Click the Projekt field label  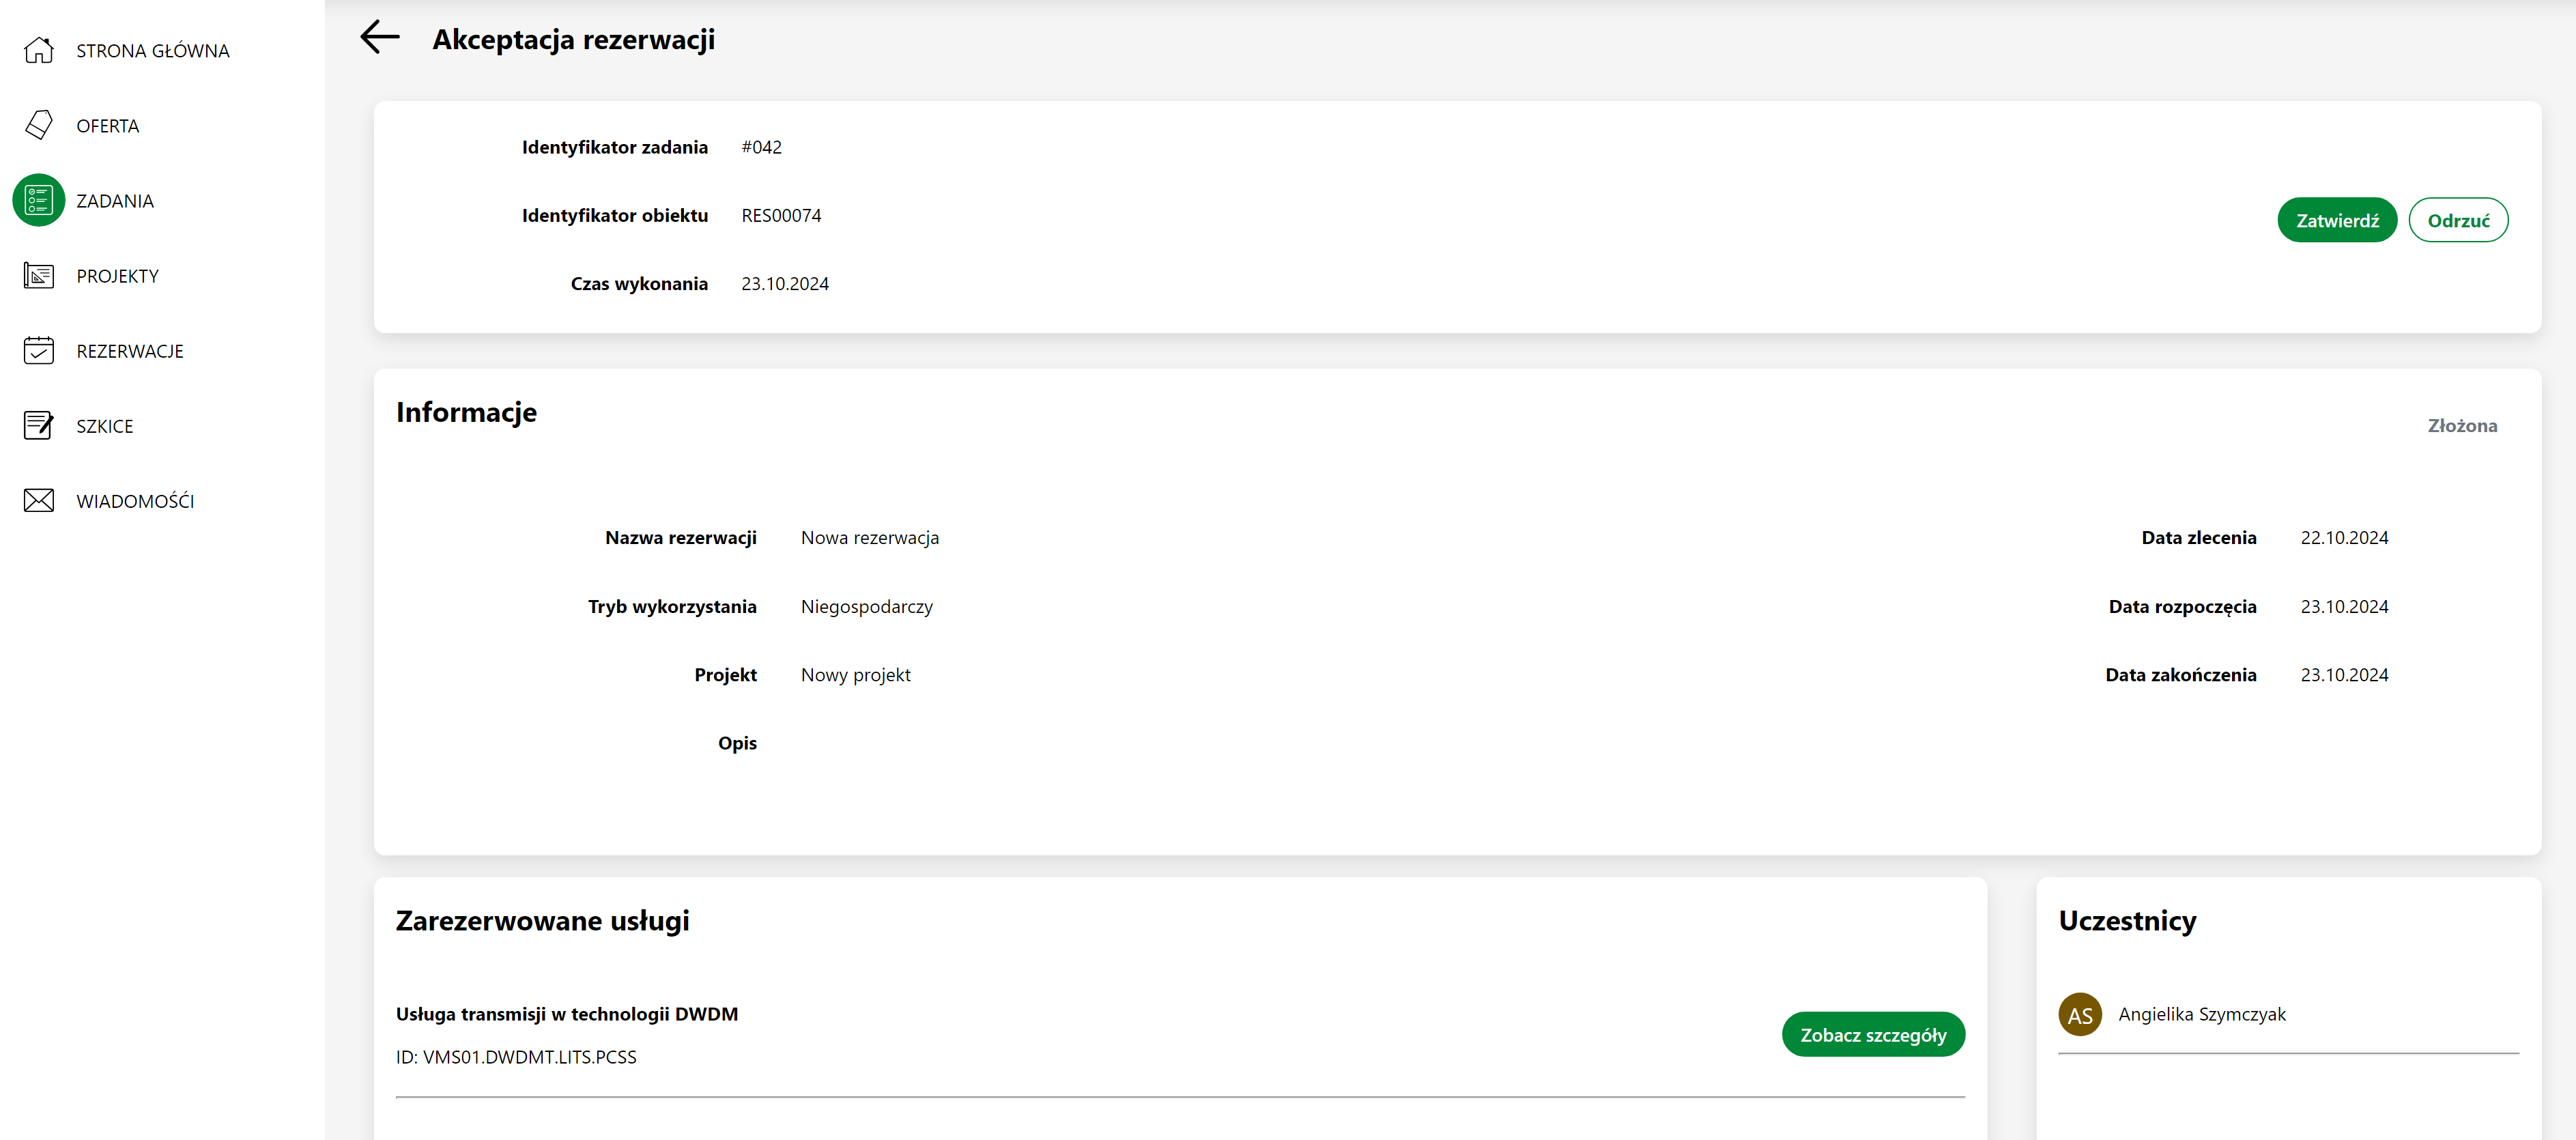click(x=726, y=675)
